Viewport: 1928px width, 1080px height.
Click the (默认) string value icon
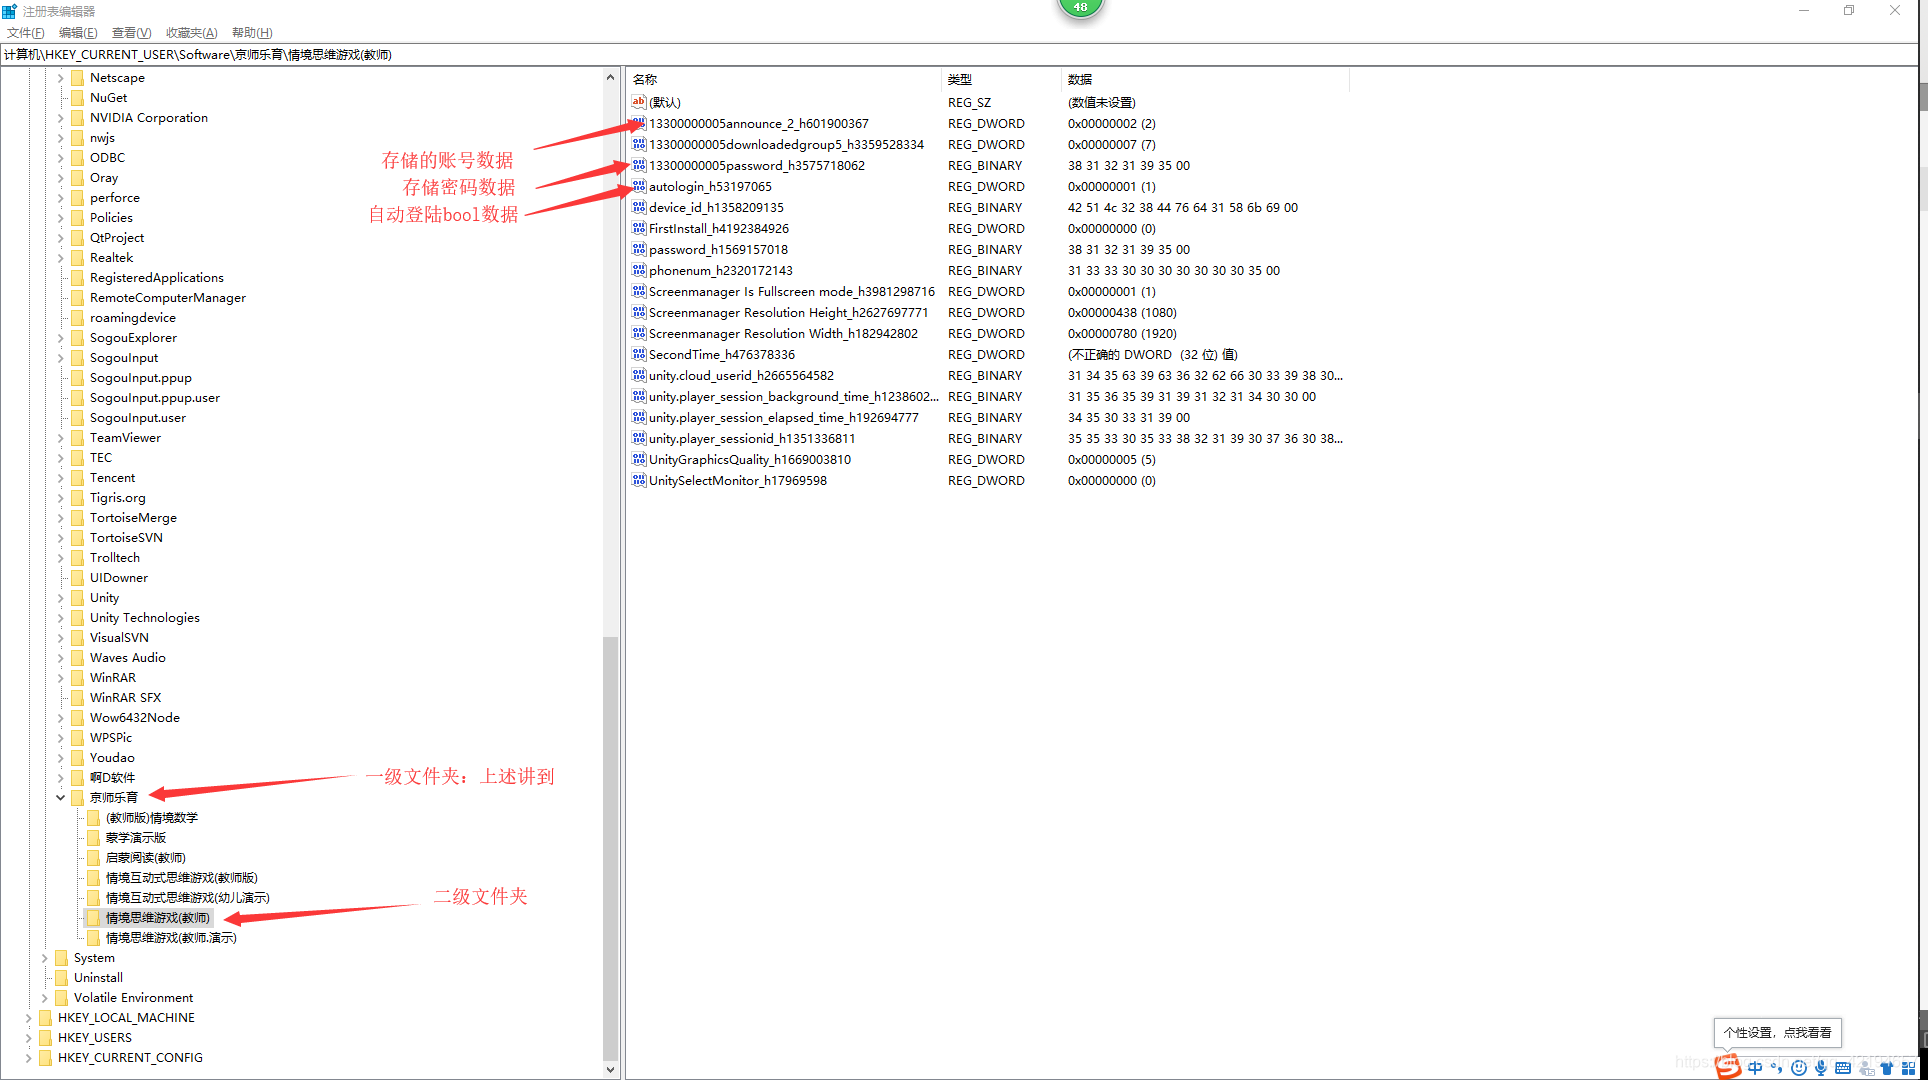coord(639,102)
